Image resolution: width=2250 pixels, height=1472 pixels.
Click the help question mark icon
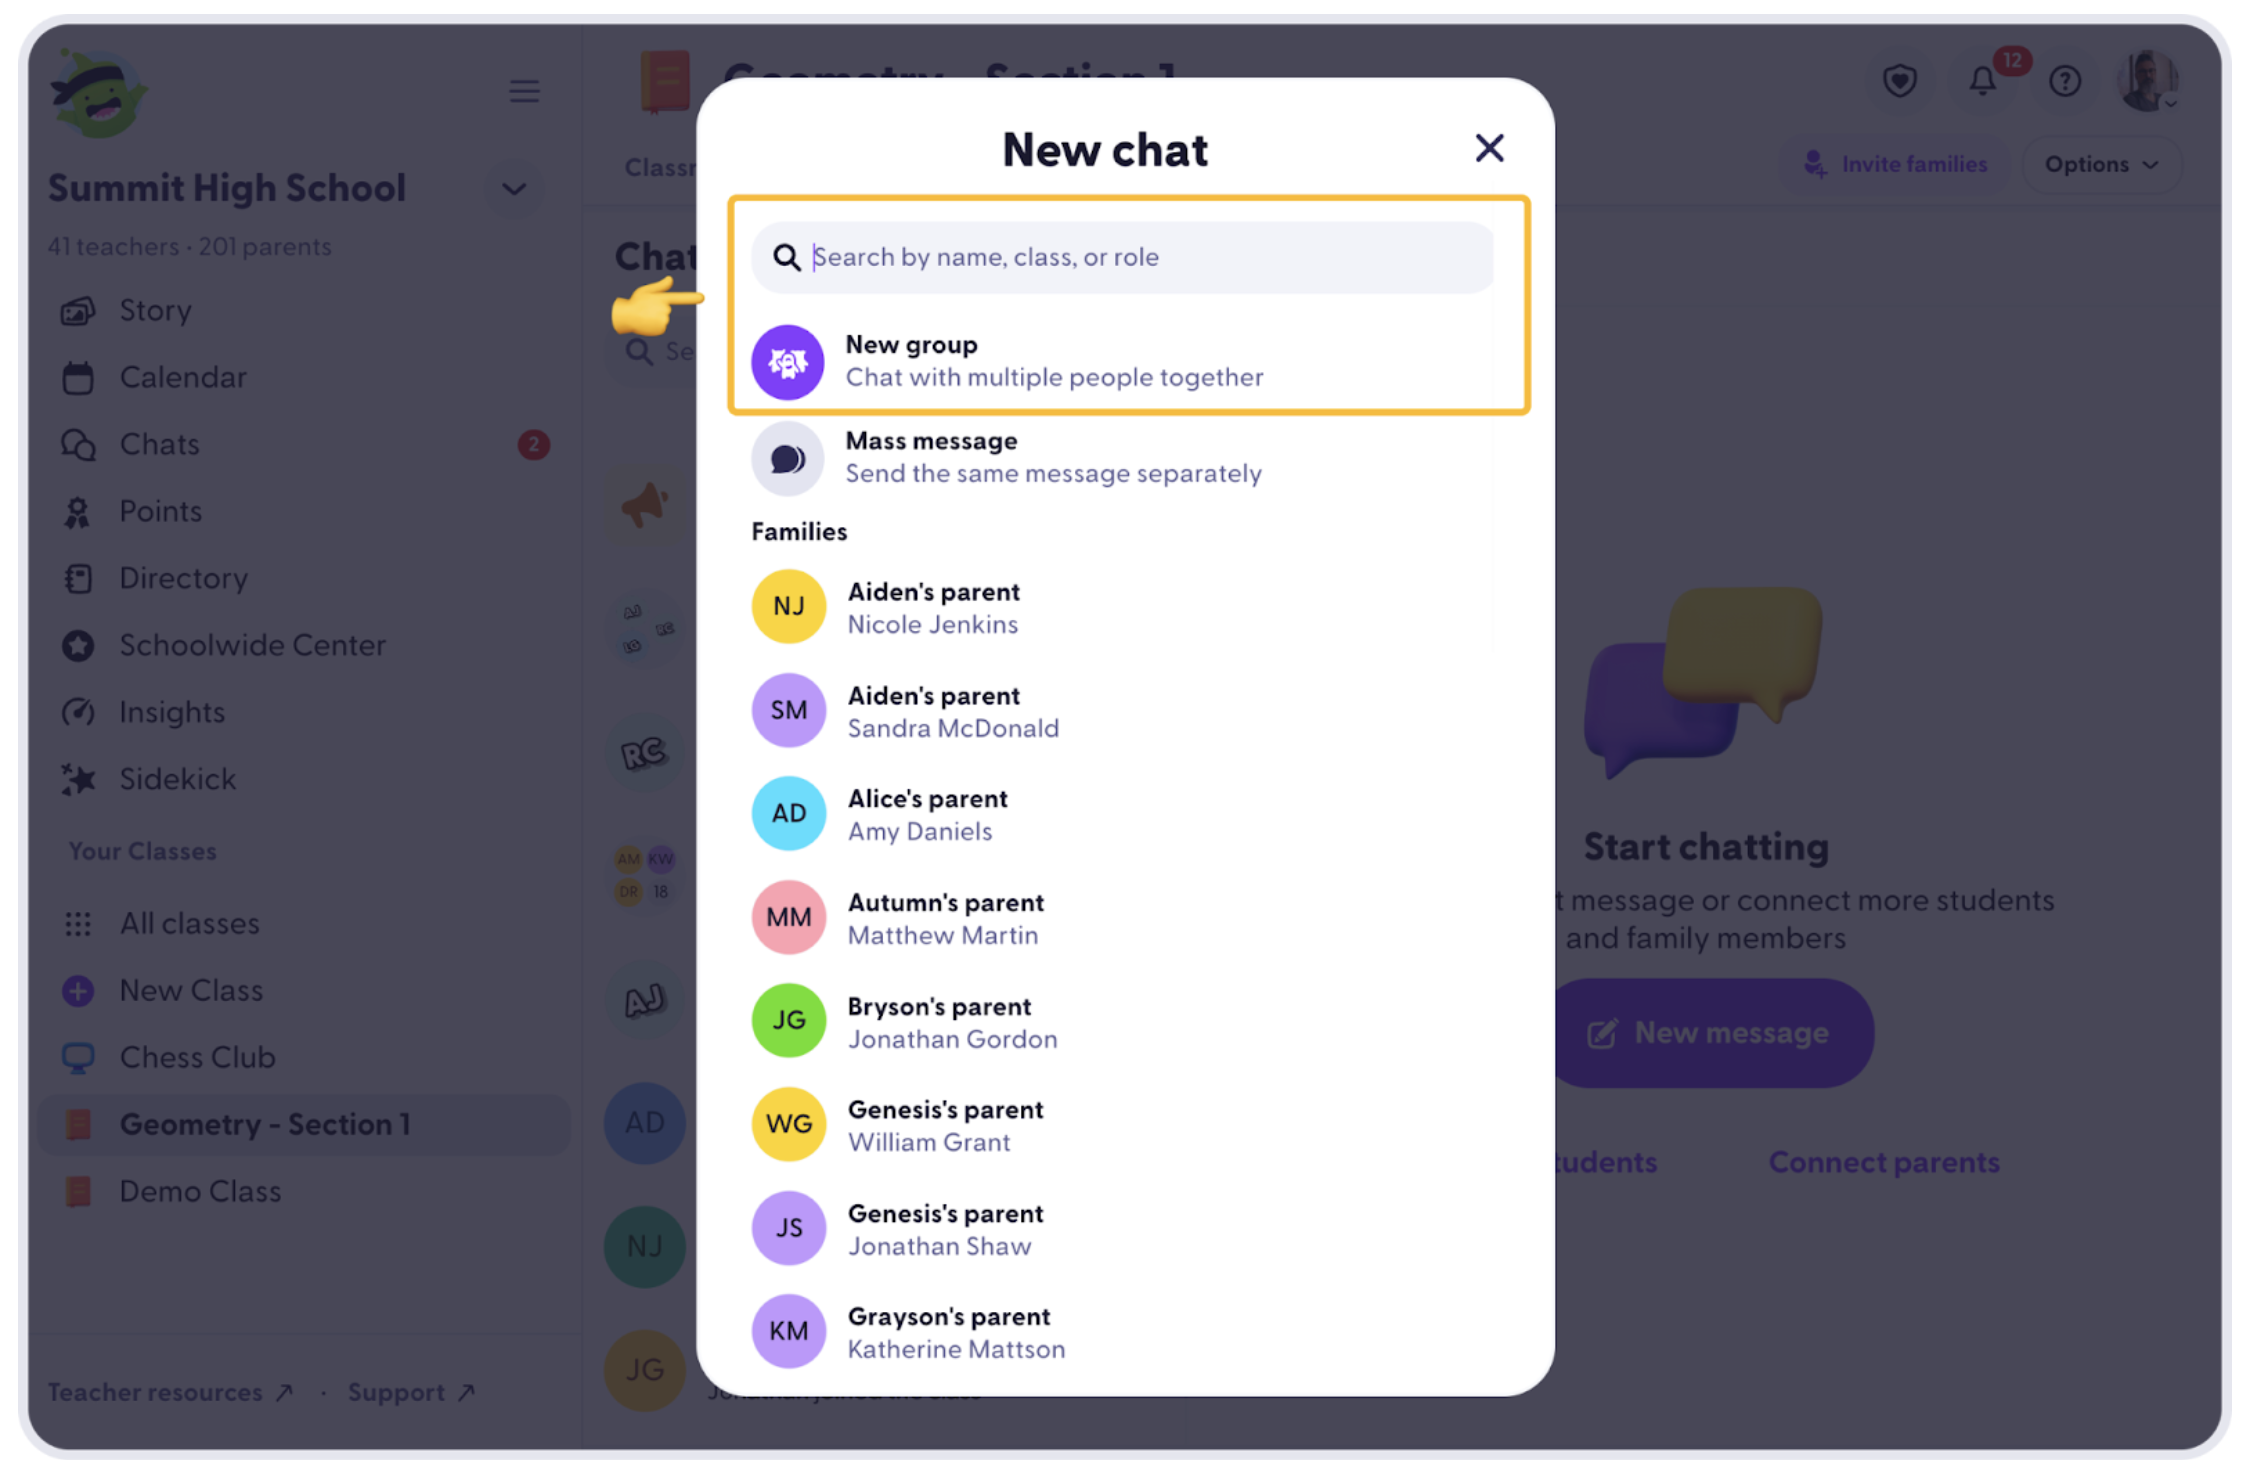(x=2065, y=81)
